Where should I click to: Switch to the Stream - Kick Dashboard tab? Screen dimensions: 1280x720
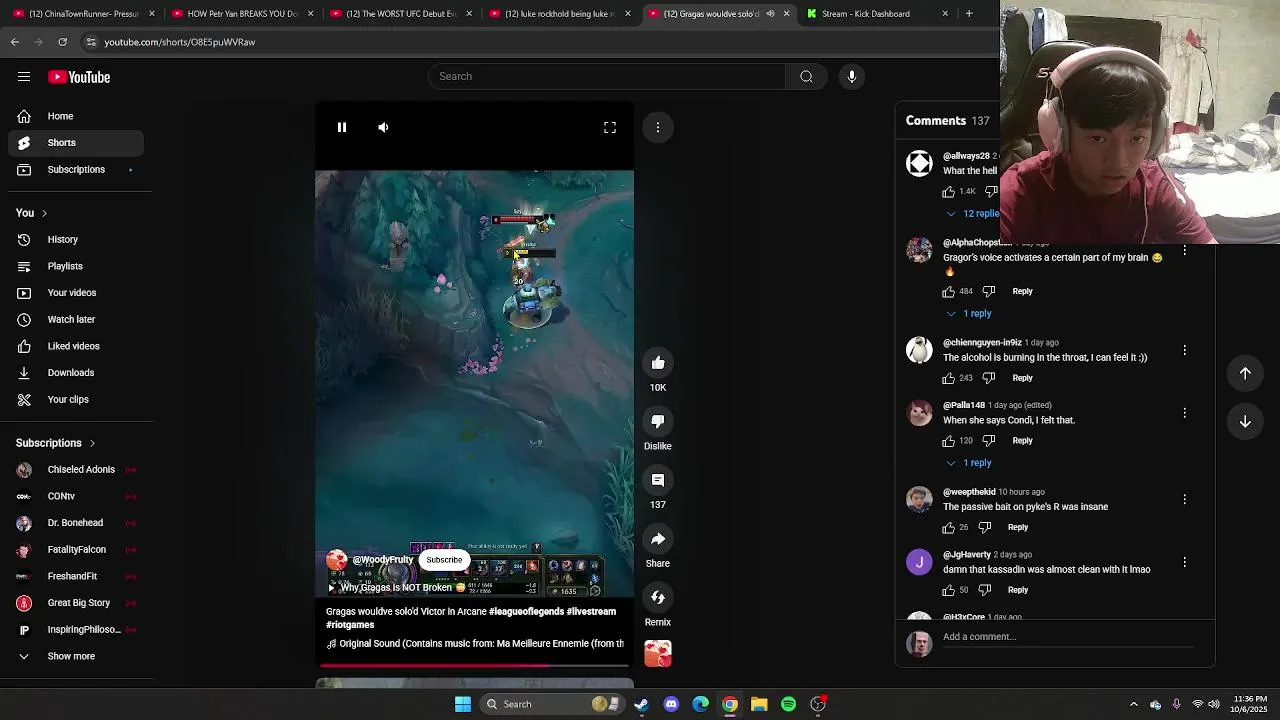point(877,14)
